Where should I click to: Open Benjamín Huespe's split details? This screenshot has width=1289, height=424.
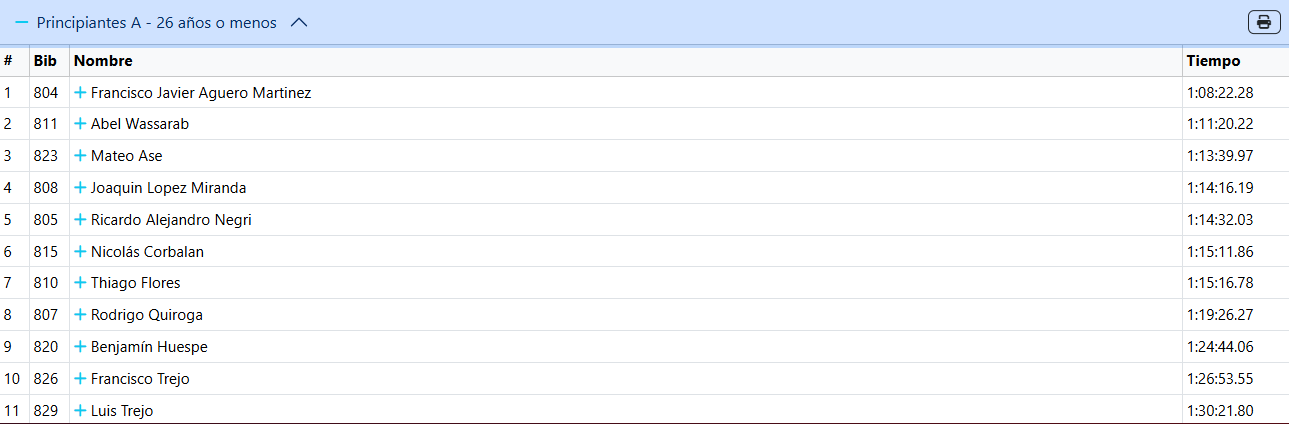(80, 347)
